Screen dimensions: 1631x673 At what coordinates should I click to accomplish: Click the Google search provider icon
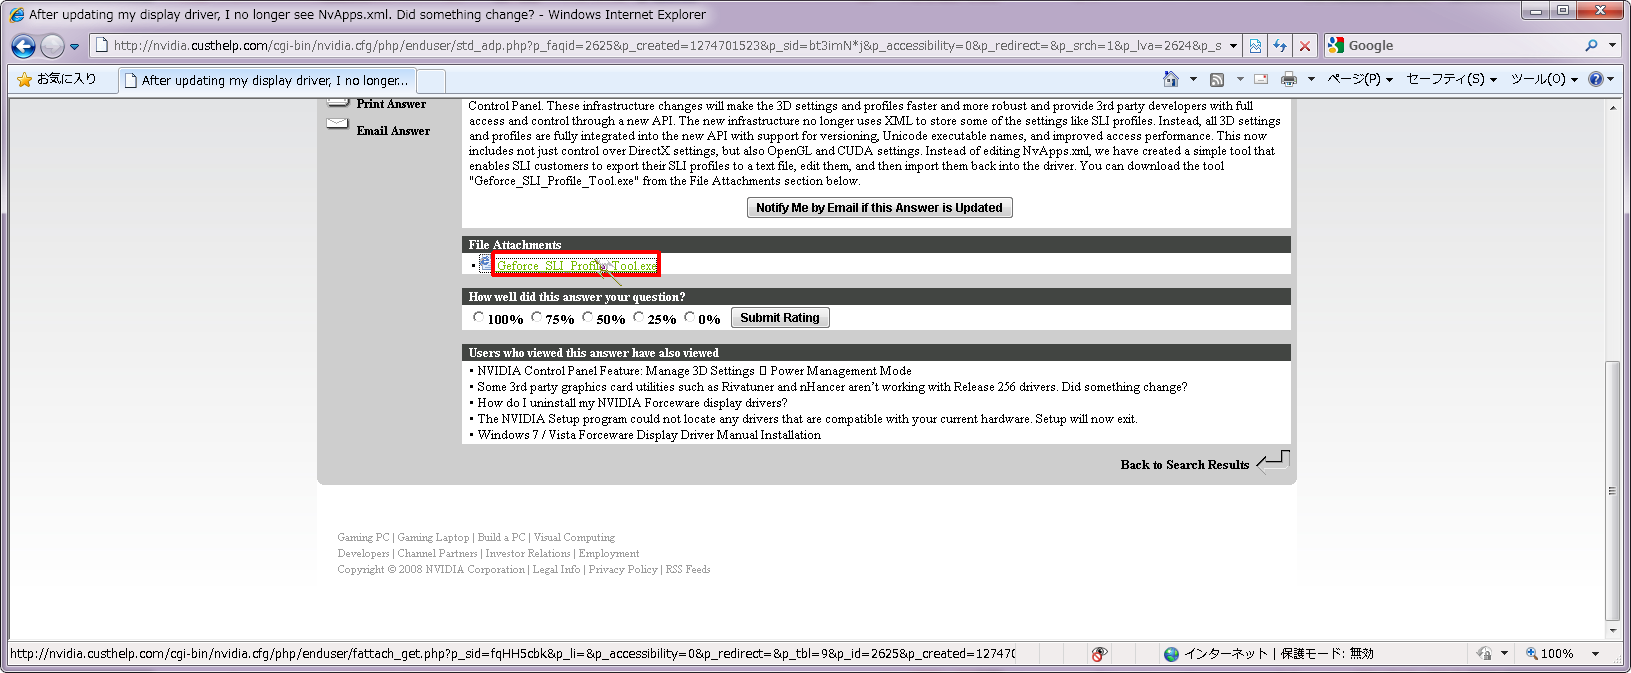tap(1336, 45)
